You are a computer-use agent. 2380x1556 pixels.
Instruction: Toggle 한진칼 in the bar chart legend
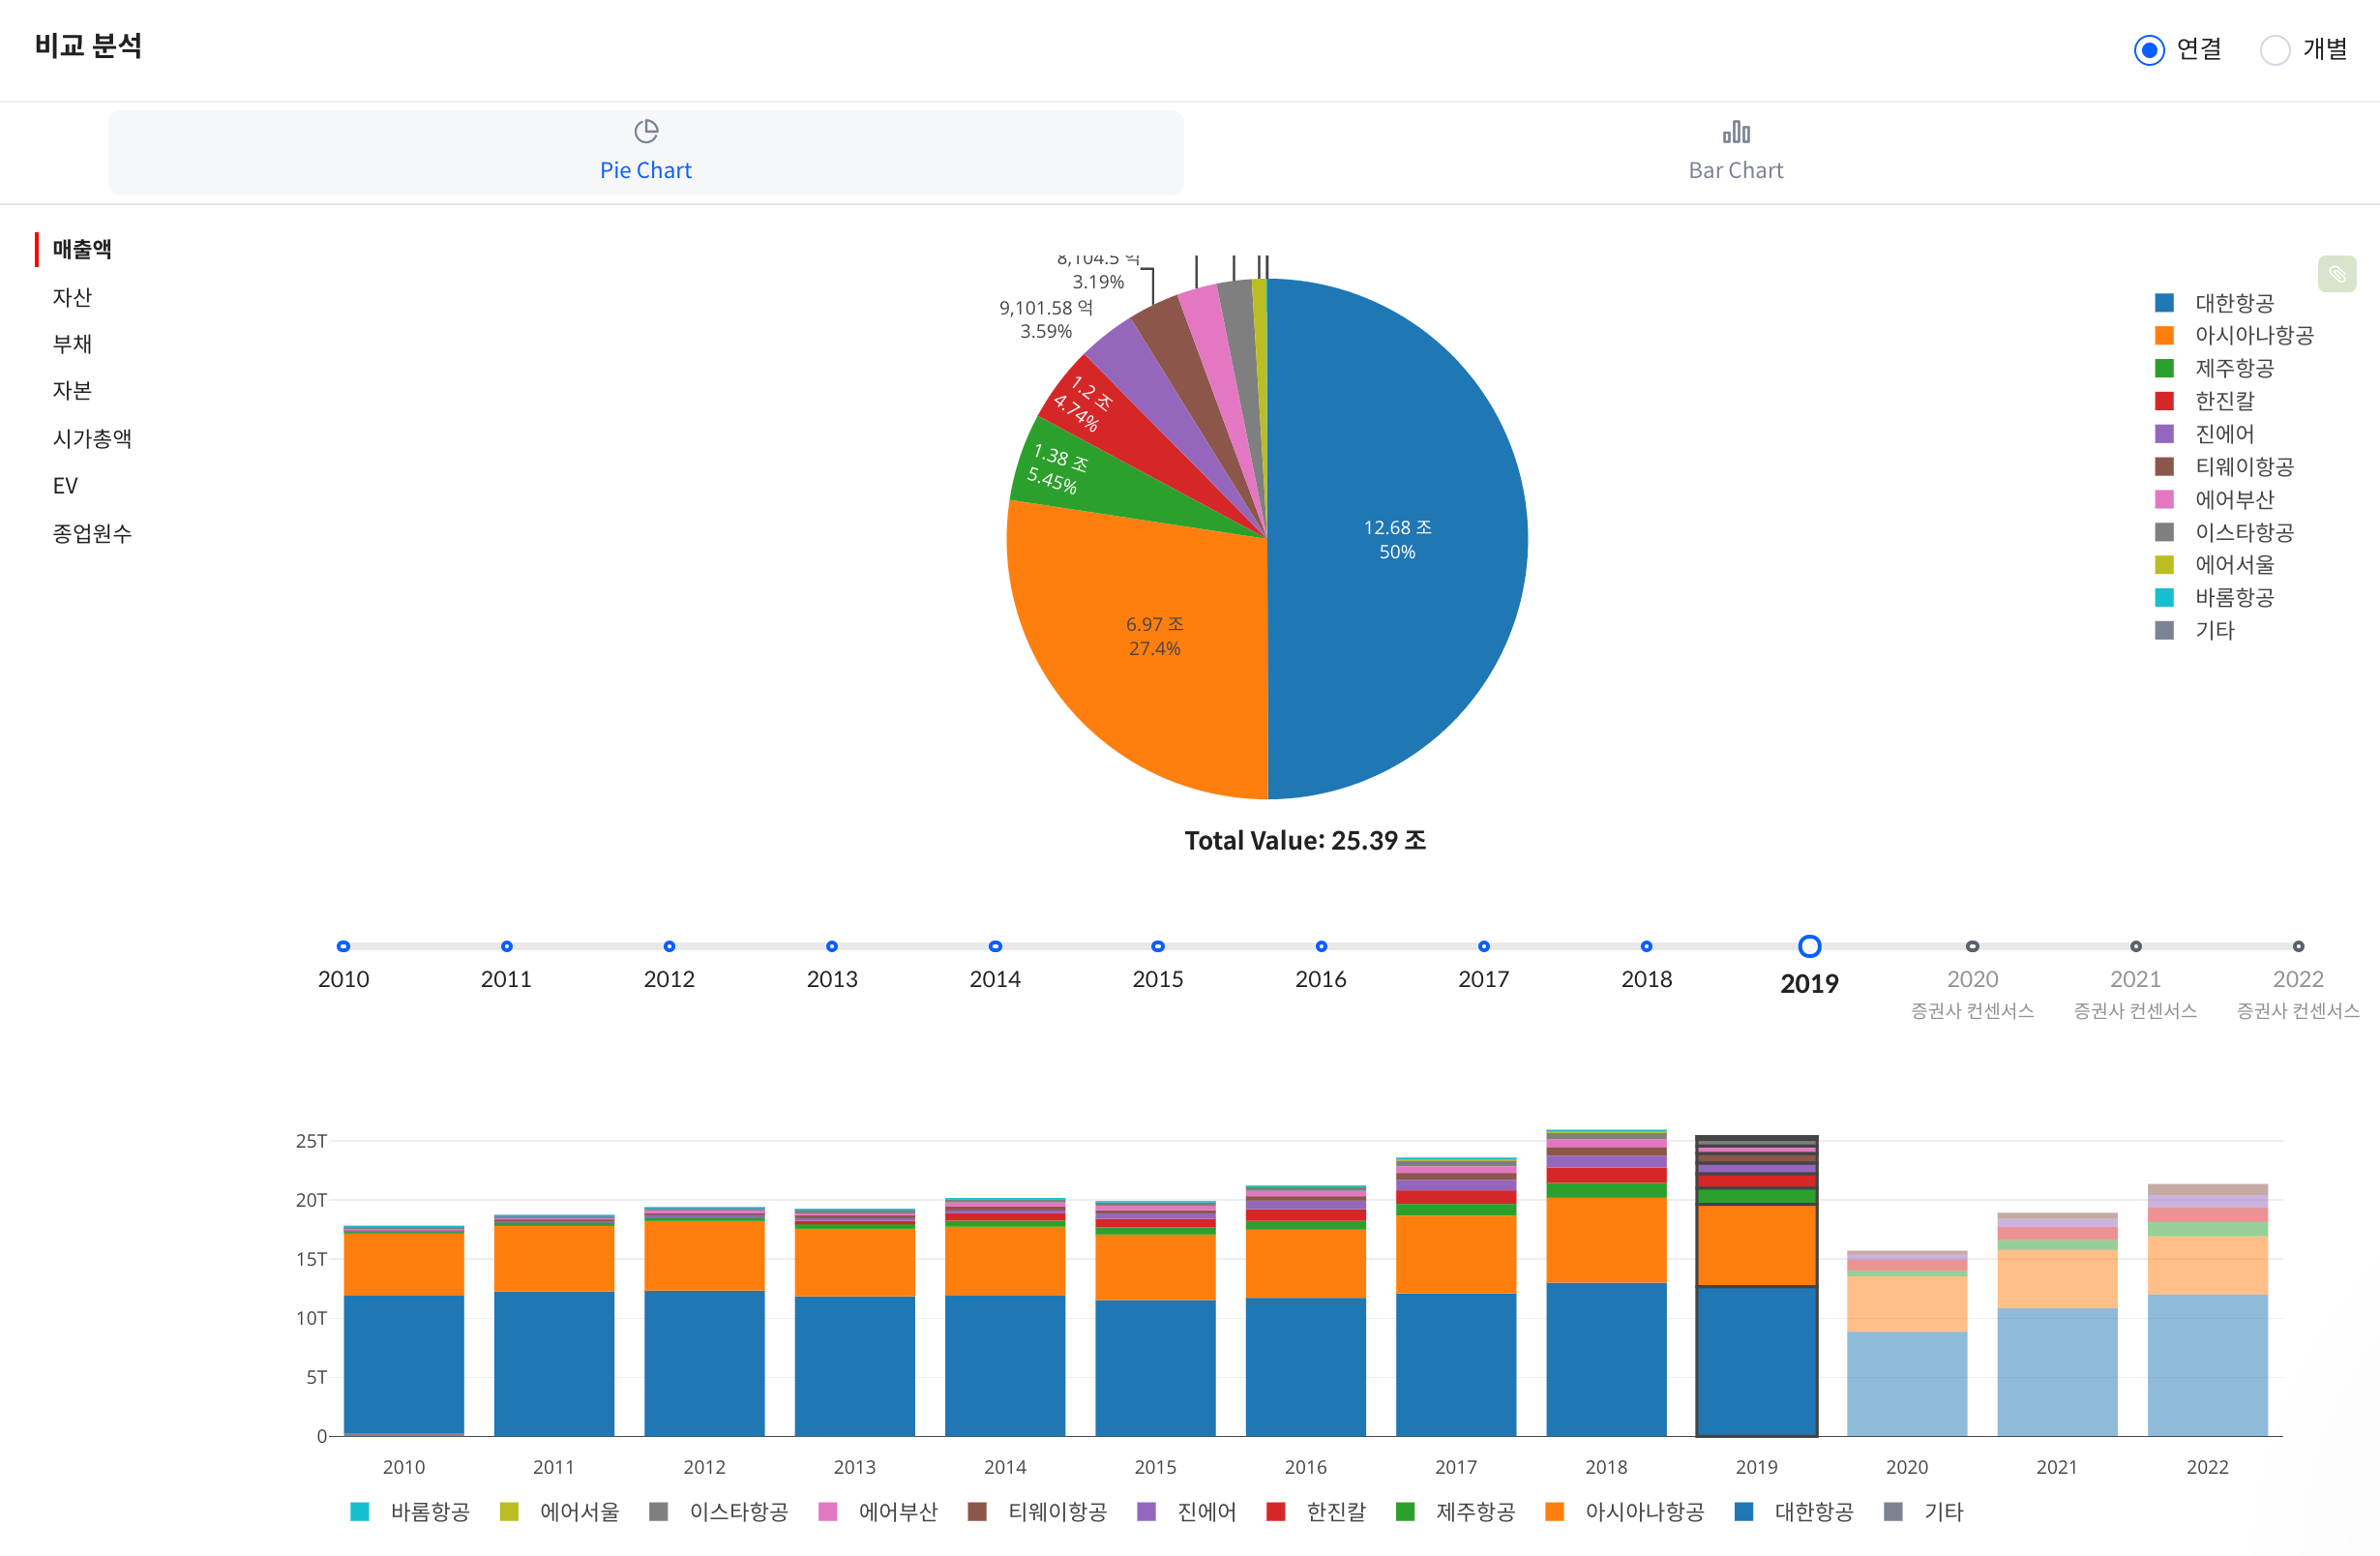click(1316, 1512)
